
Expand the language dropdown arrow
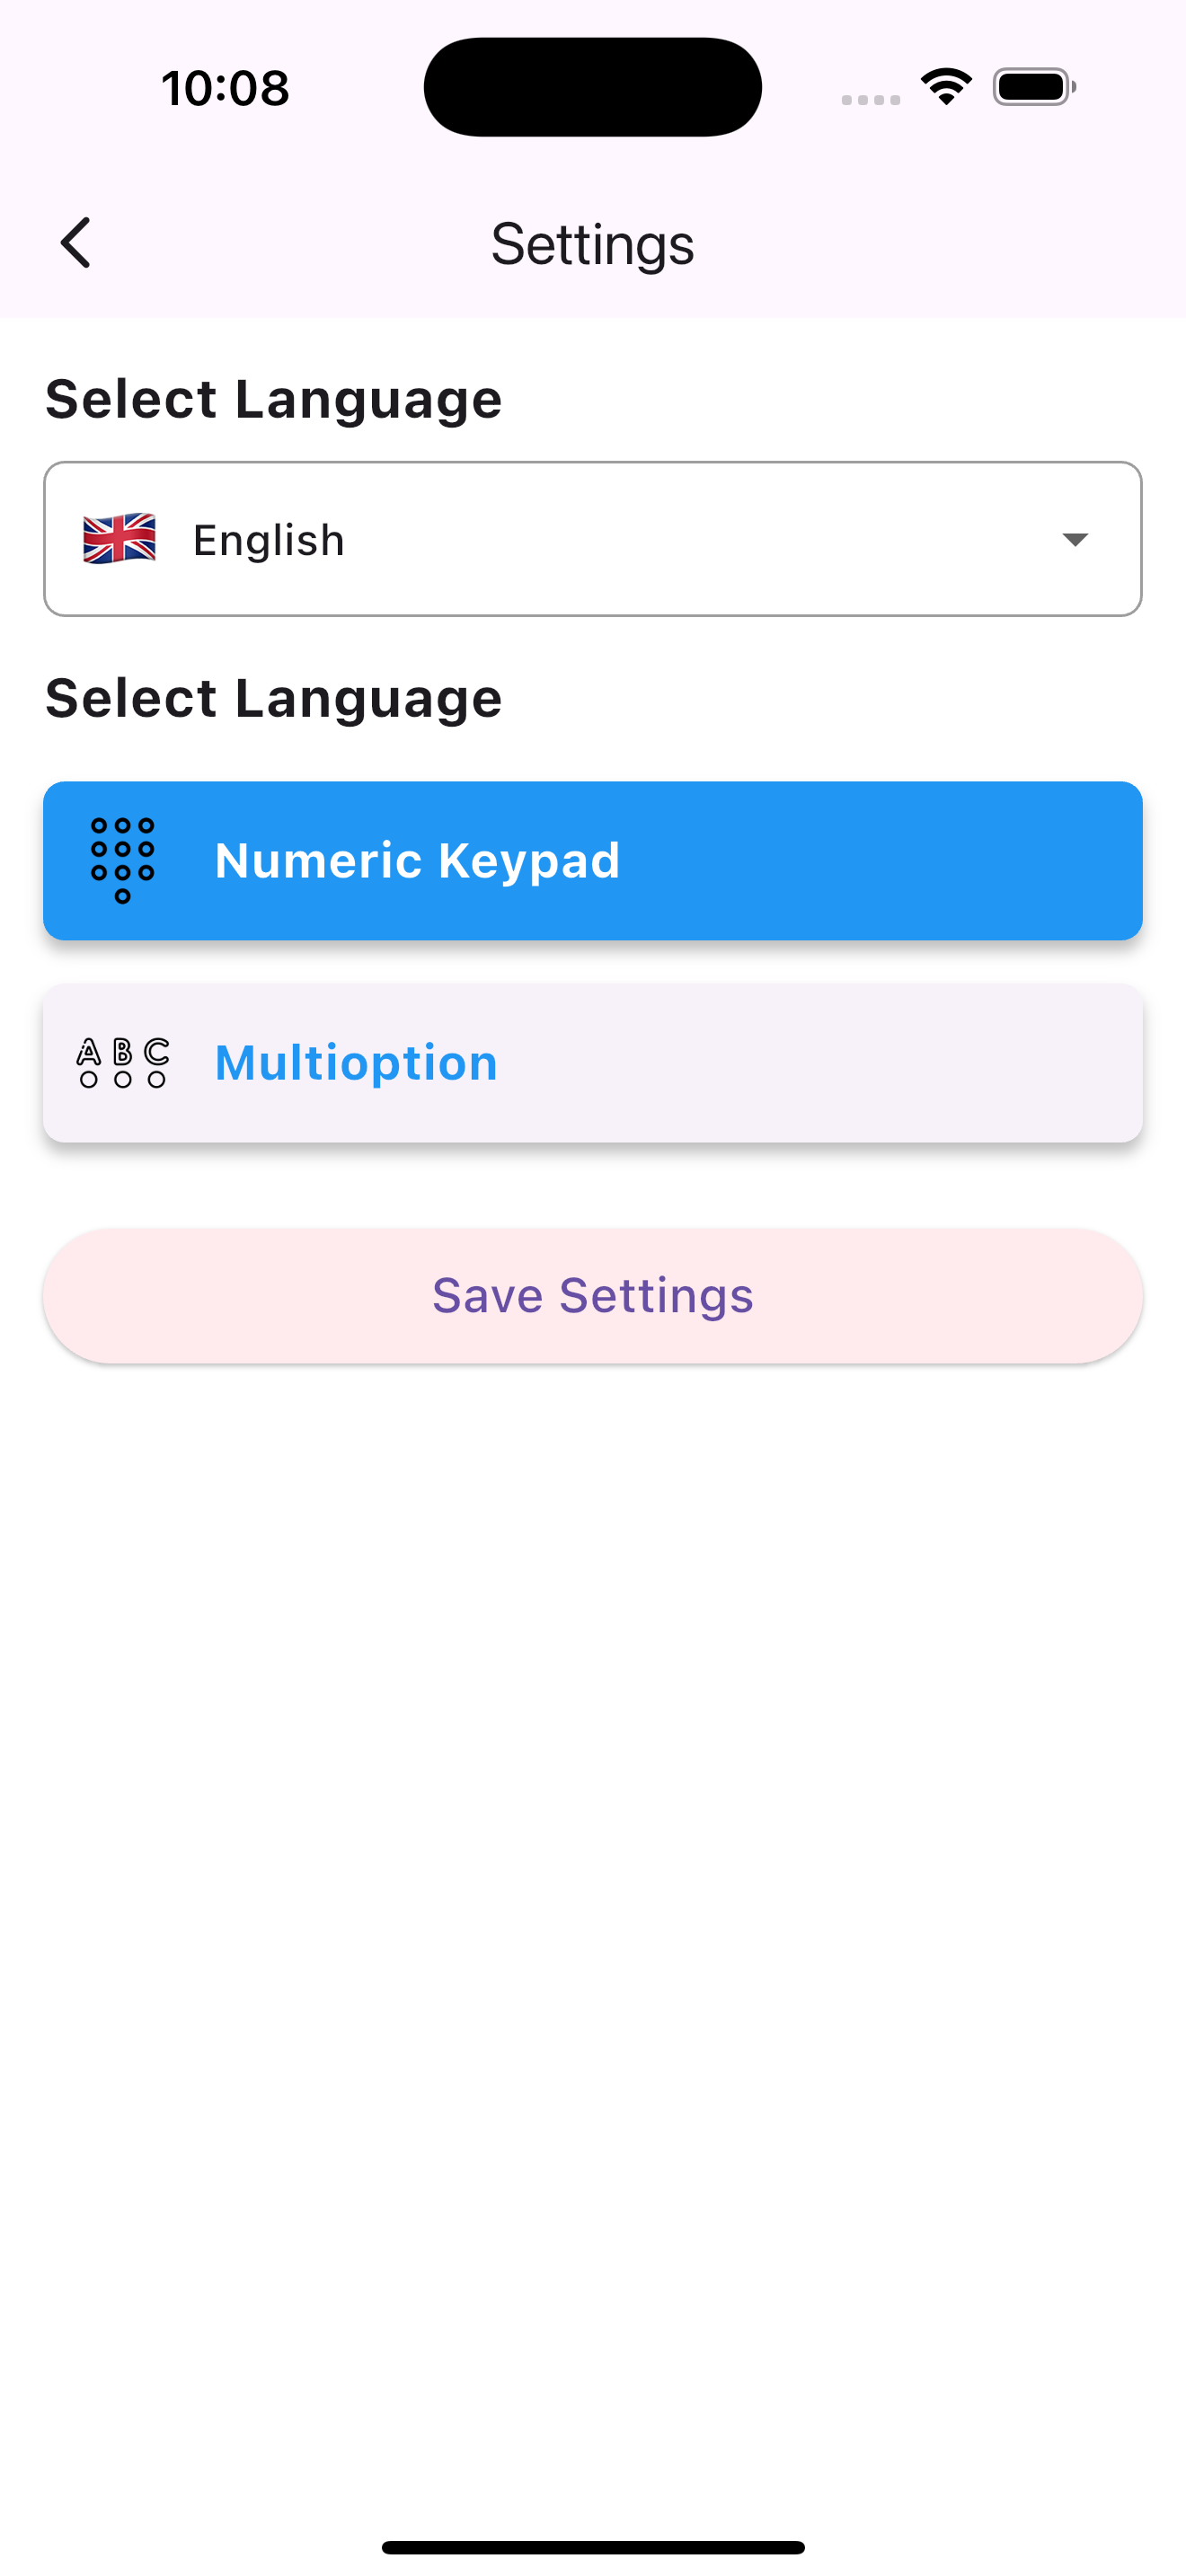[1075, 540]
